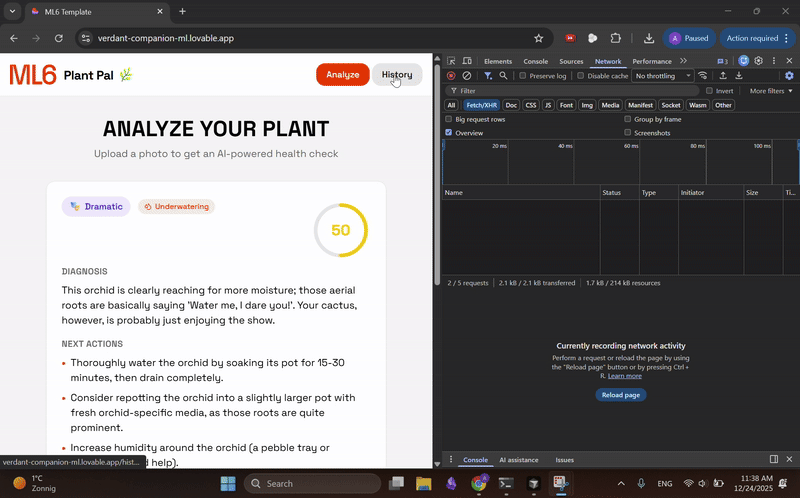Open the network search magnifier
800x498 pixels.
coord(503,76)
